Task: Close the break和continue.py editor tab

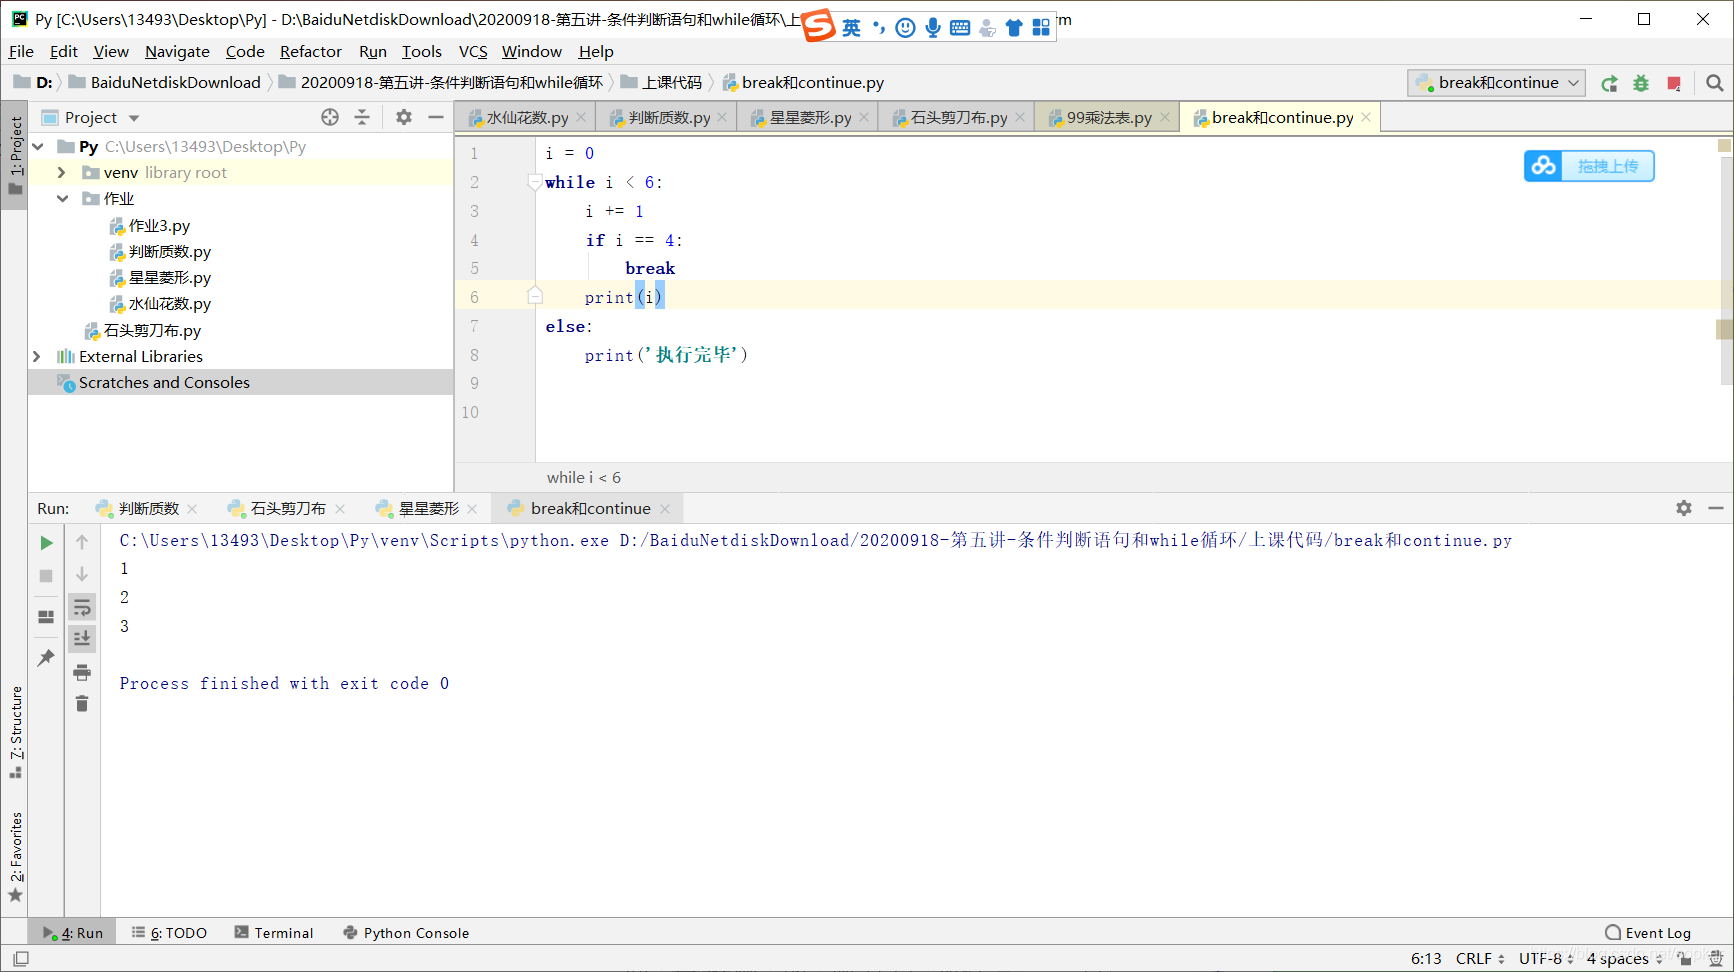Action: 1366,118
